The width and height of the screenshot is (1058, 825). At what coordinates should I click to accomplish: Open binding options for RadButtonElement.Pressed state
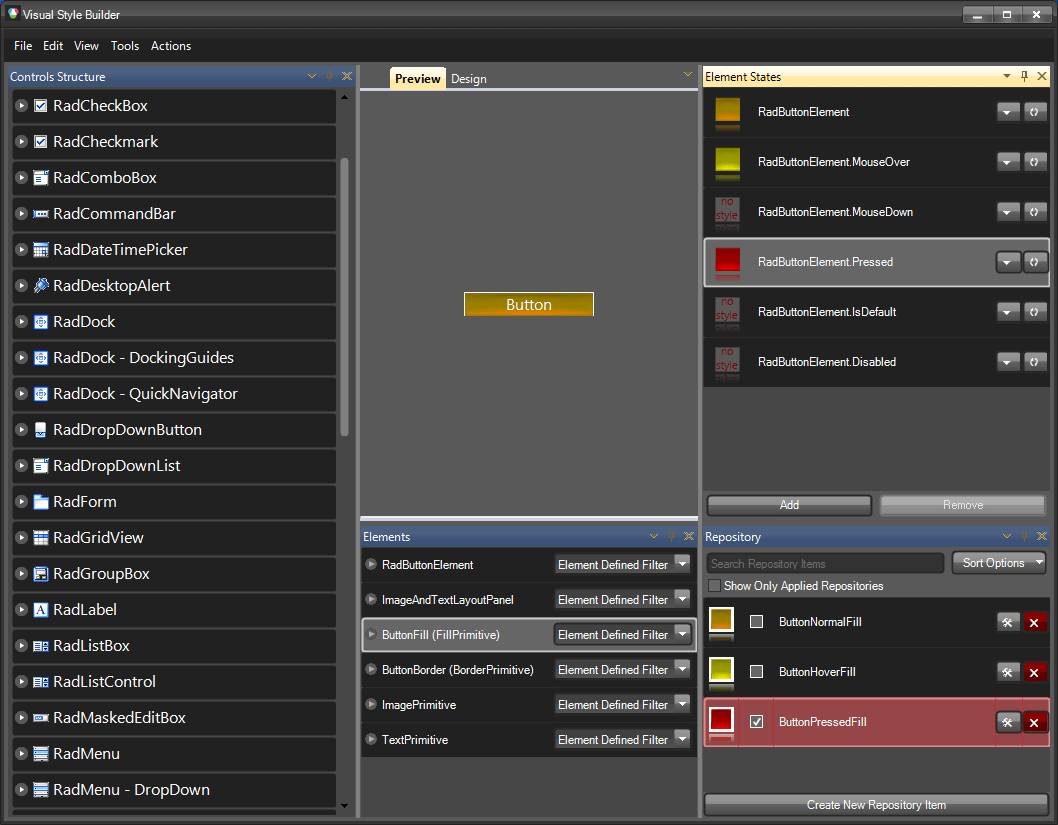(x=1035, y=261)
